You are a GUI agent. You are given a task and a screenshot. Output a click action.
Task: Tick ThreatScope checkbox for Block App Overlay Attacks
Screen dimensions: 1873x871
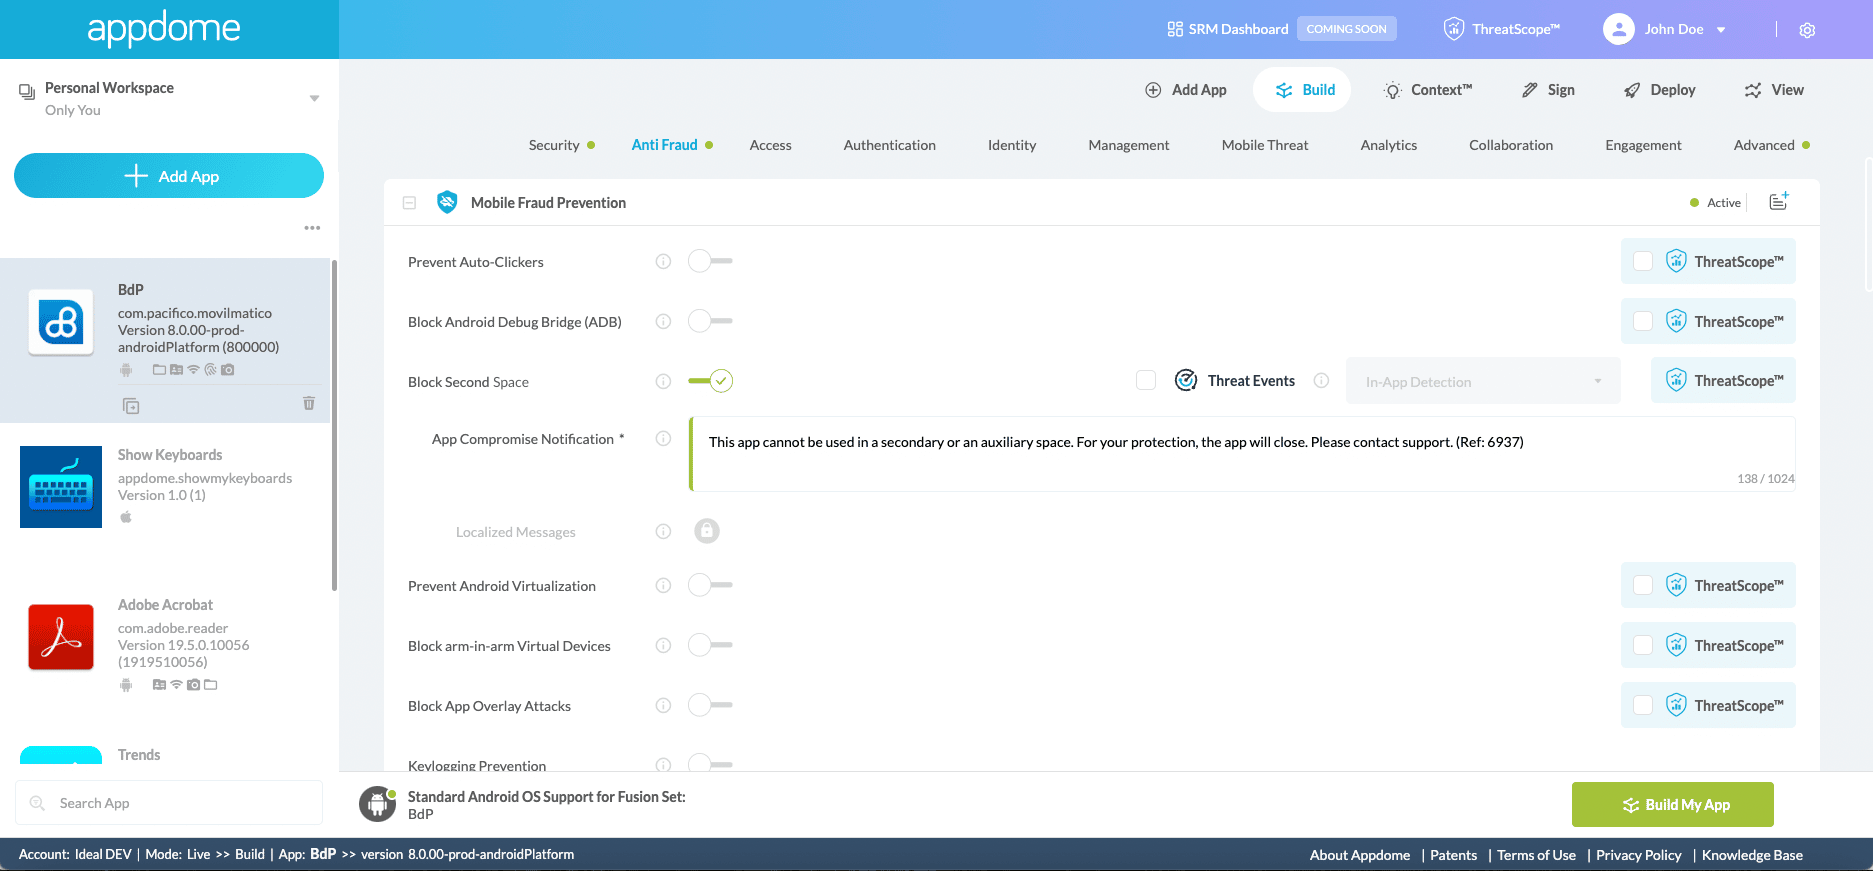tap(1643, 705)
